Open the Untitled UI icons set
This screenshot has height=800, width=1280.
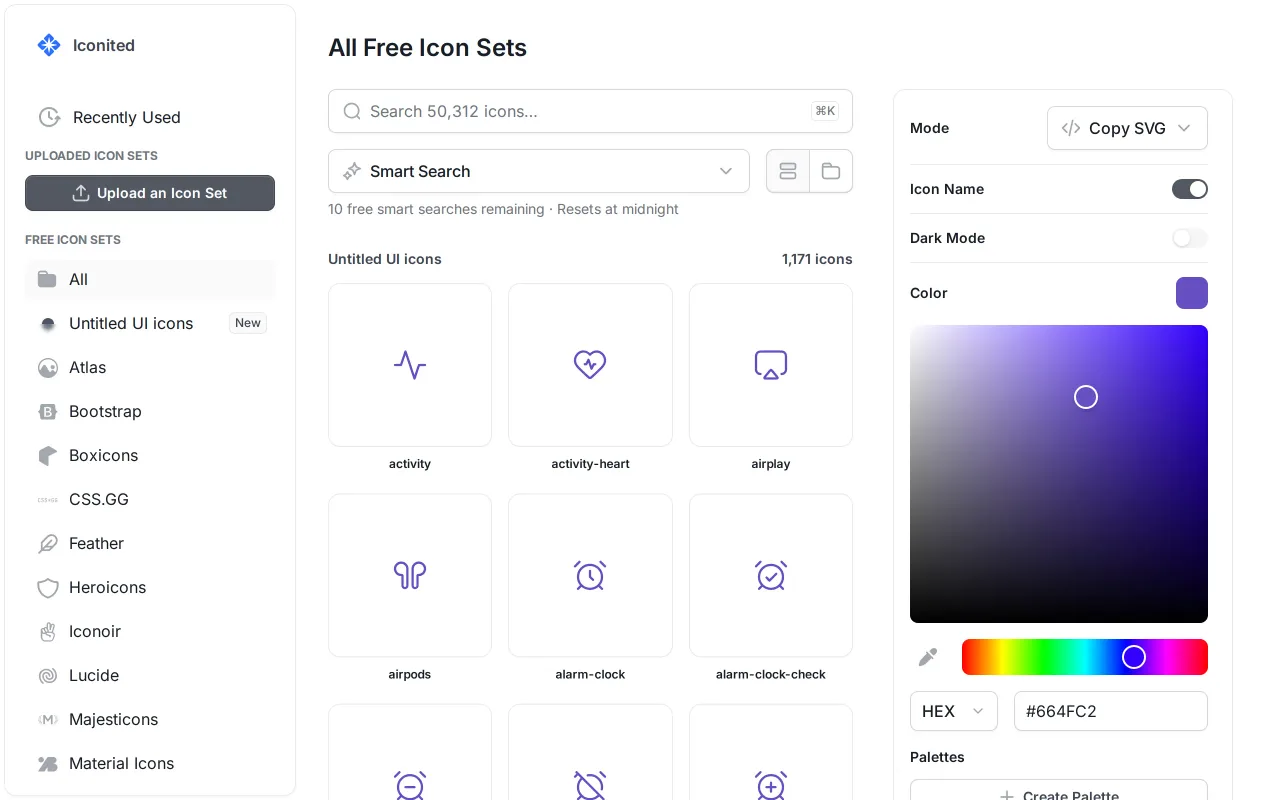click(150, 323)
